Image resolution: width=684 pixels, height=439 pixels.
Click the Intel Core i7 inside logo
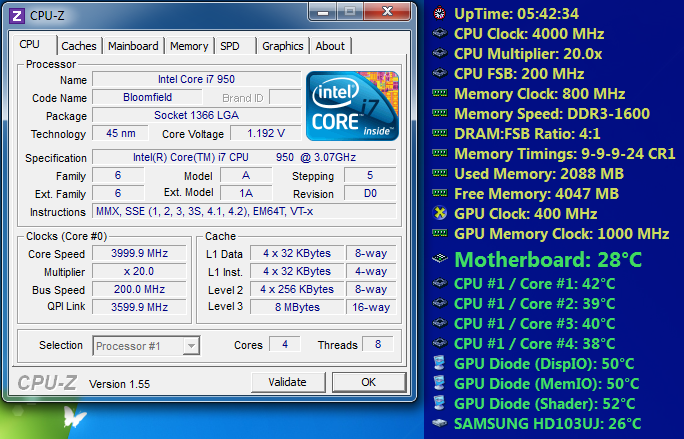pyautogui.click(x=352, y=106)
